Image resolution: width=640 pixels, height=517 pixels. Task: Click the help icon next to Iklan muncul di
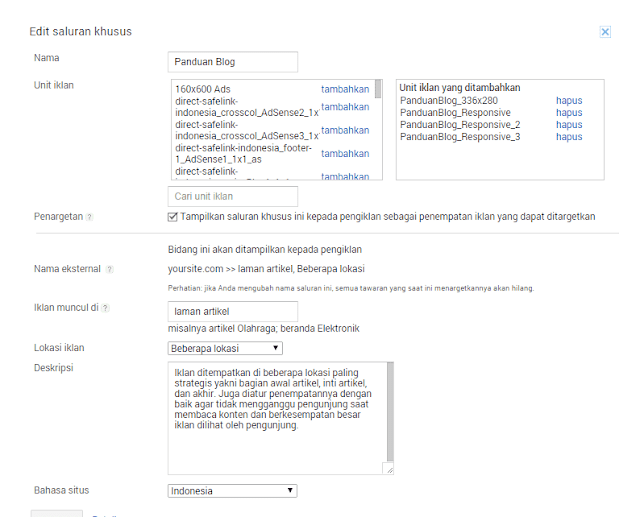tap(106, 309)
